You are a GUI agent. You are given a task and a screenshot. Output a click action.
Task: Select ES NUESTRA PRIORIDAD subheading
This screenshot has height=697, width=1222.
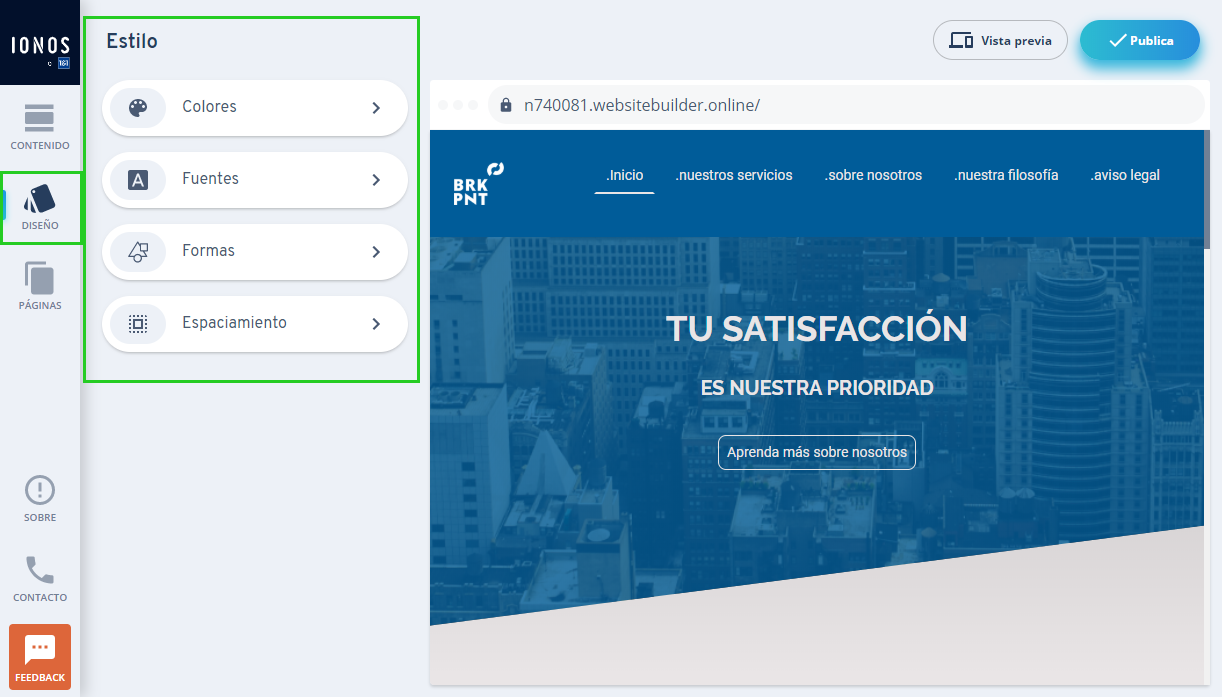tap(817, 388)
